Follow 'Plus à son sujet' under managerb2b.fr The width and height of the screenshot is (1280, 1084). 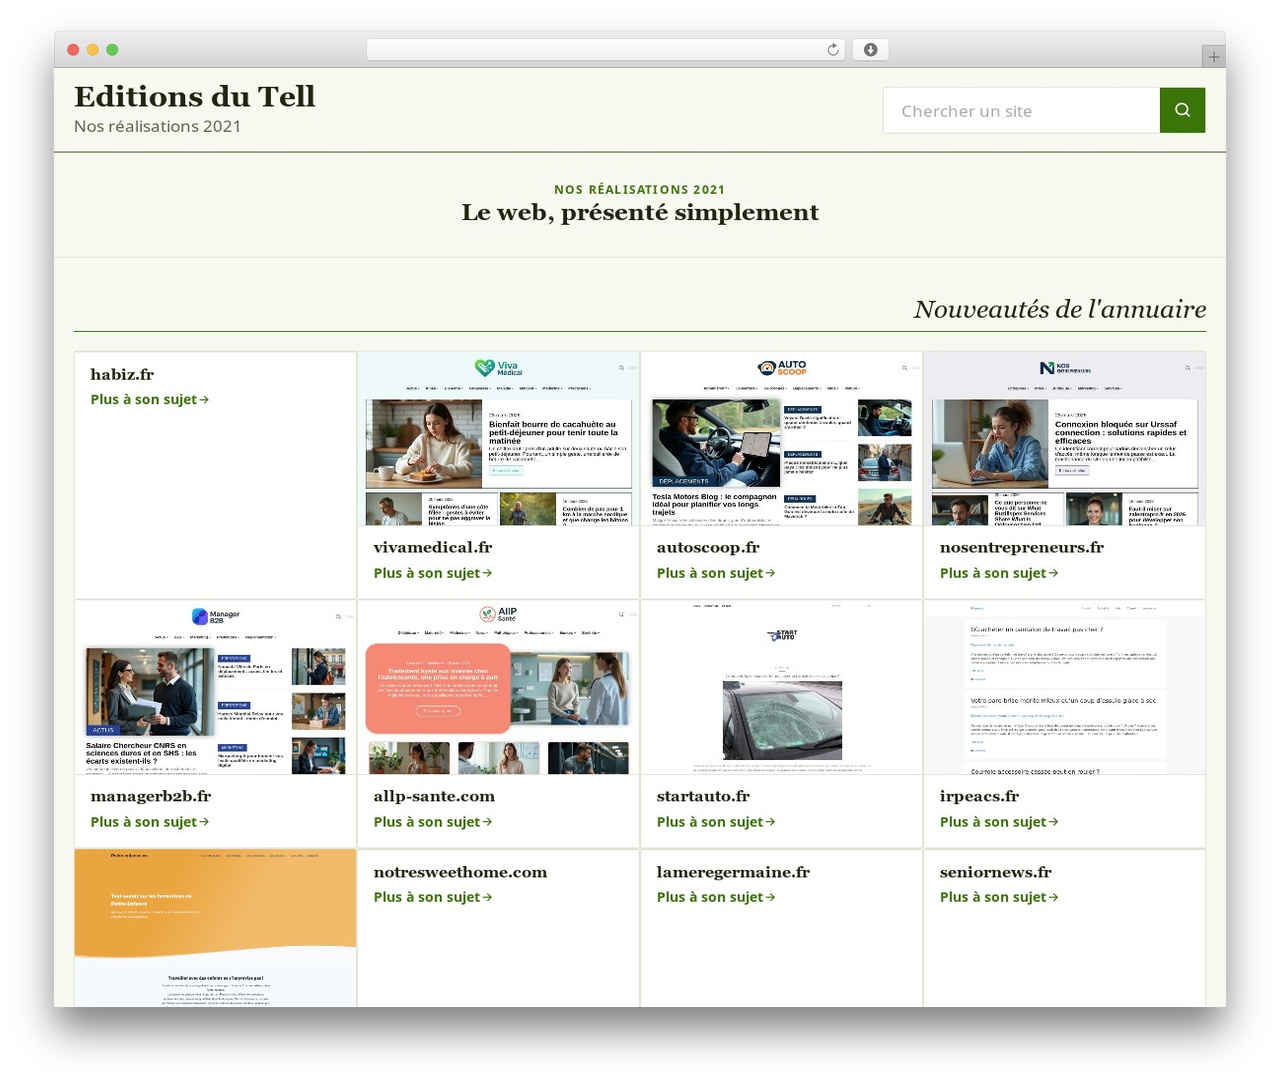150,822
